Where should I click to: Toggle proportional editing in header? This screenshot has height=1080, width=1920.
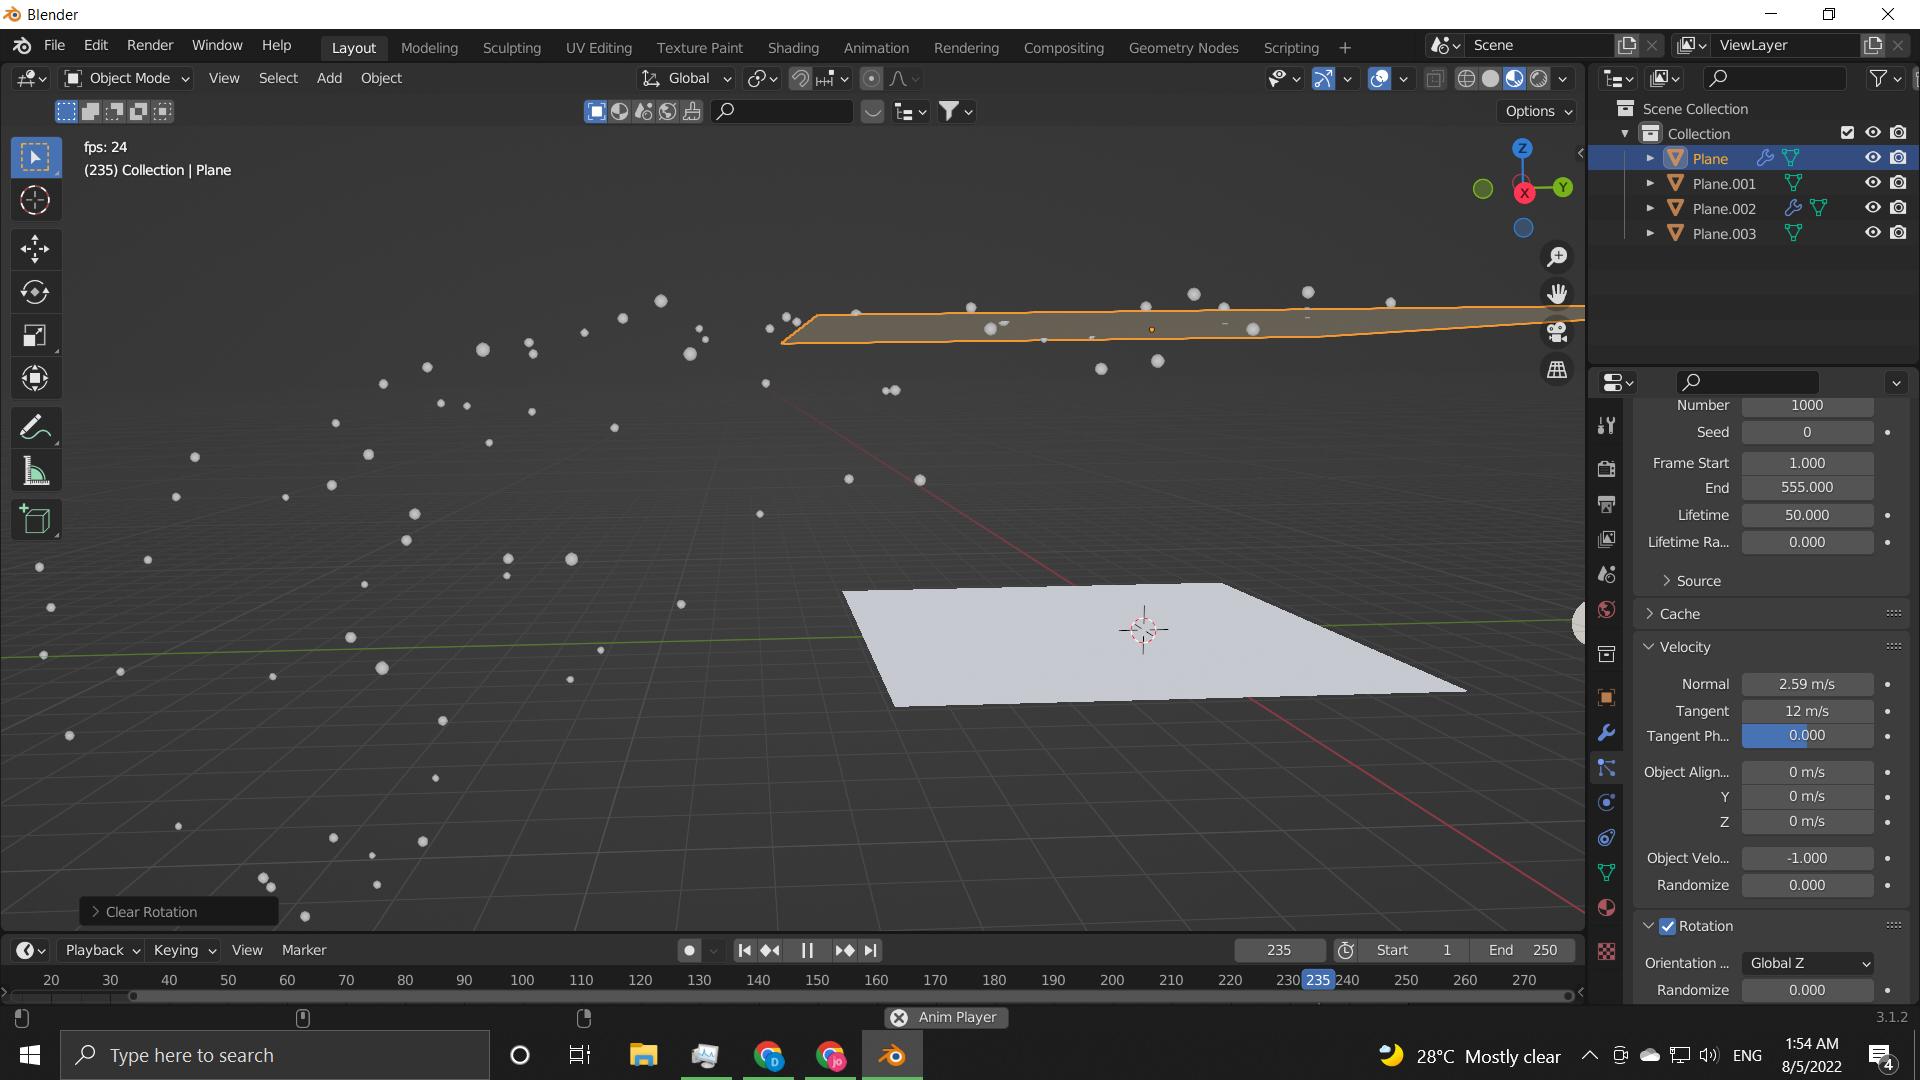871,79
